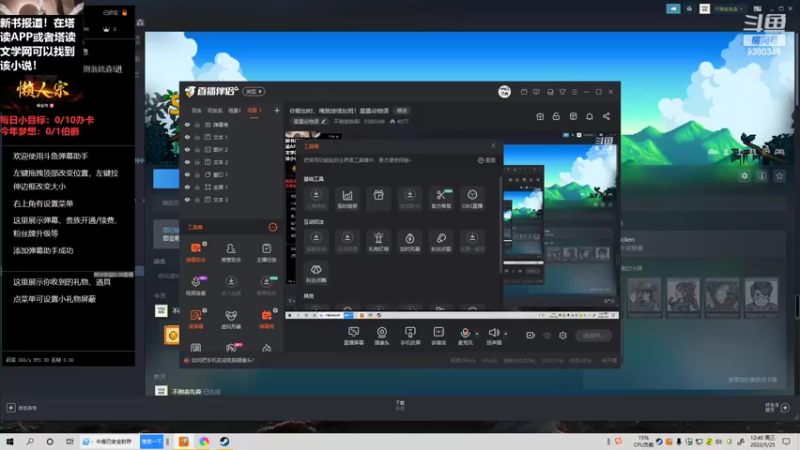Click the star favorite icon in Steam window

coord(779,176)
